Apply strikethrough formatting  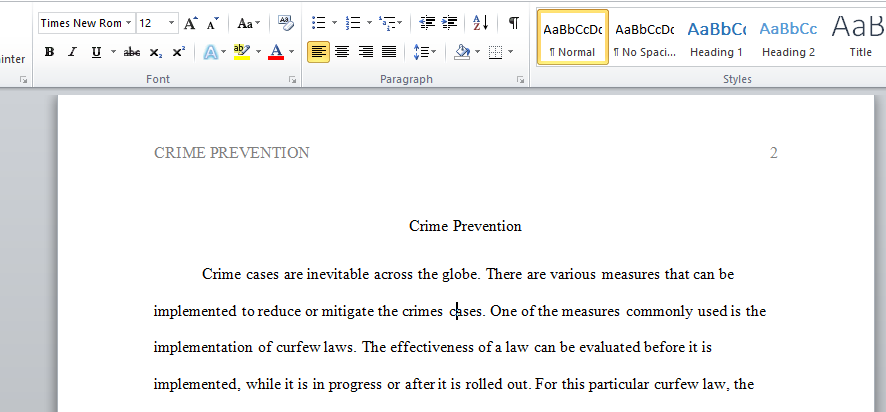point(131,53)
